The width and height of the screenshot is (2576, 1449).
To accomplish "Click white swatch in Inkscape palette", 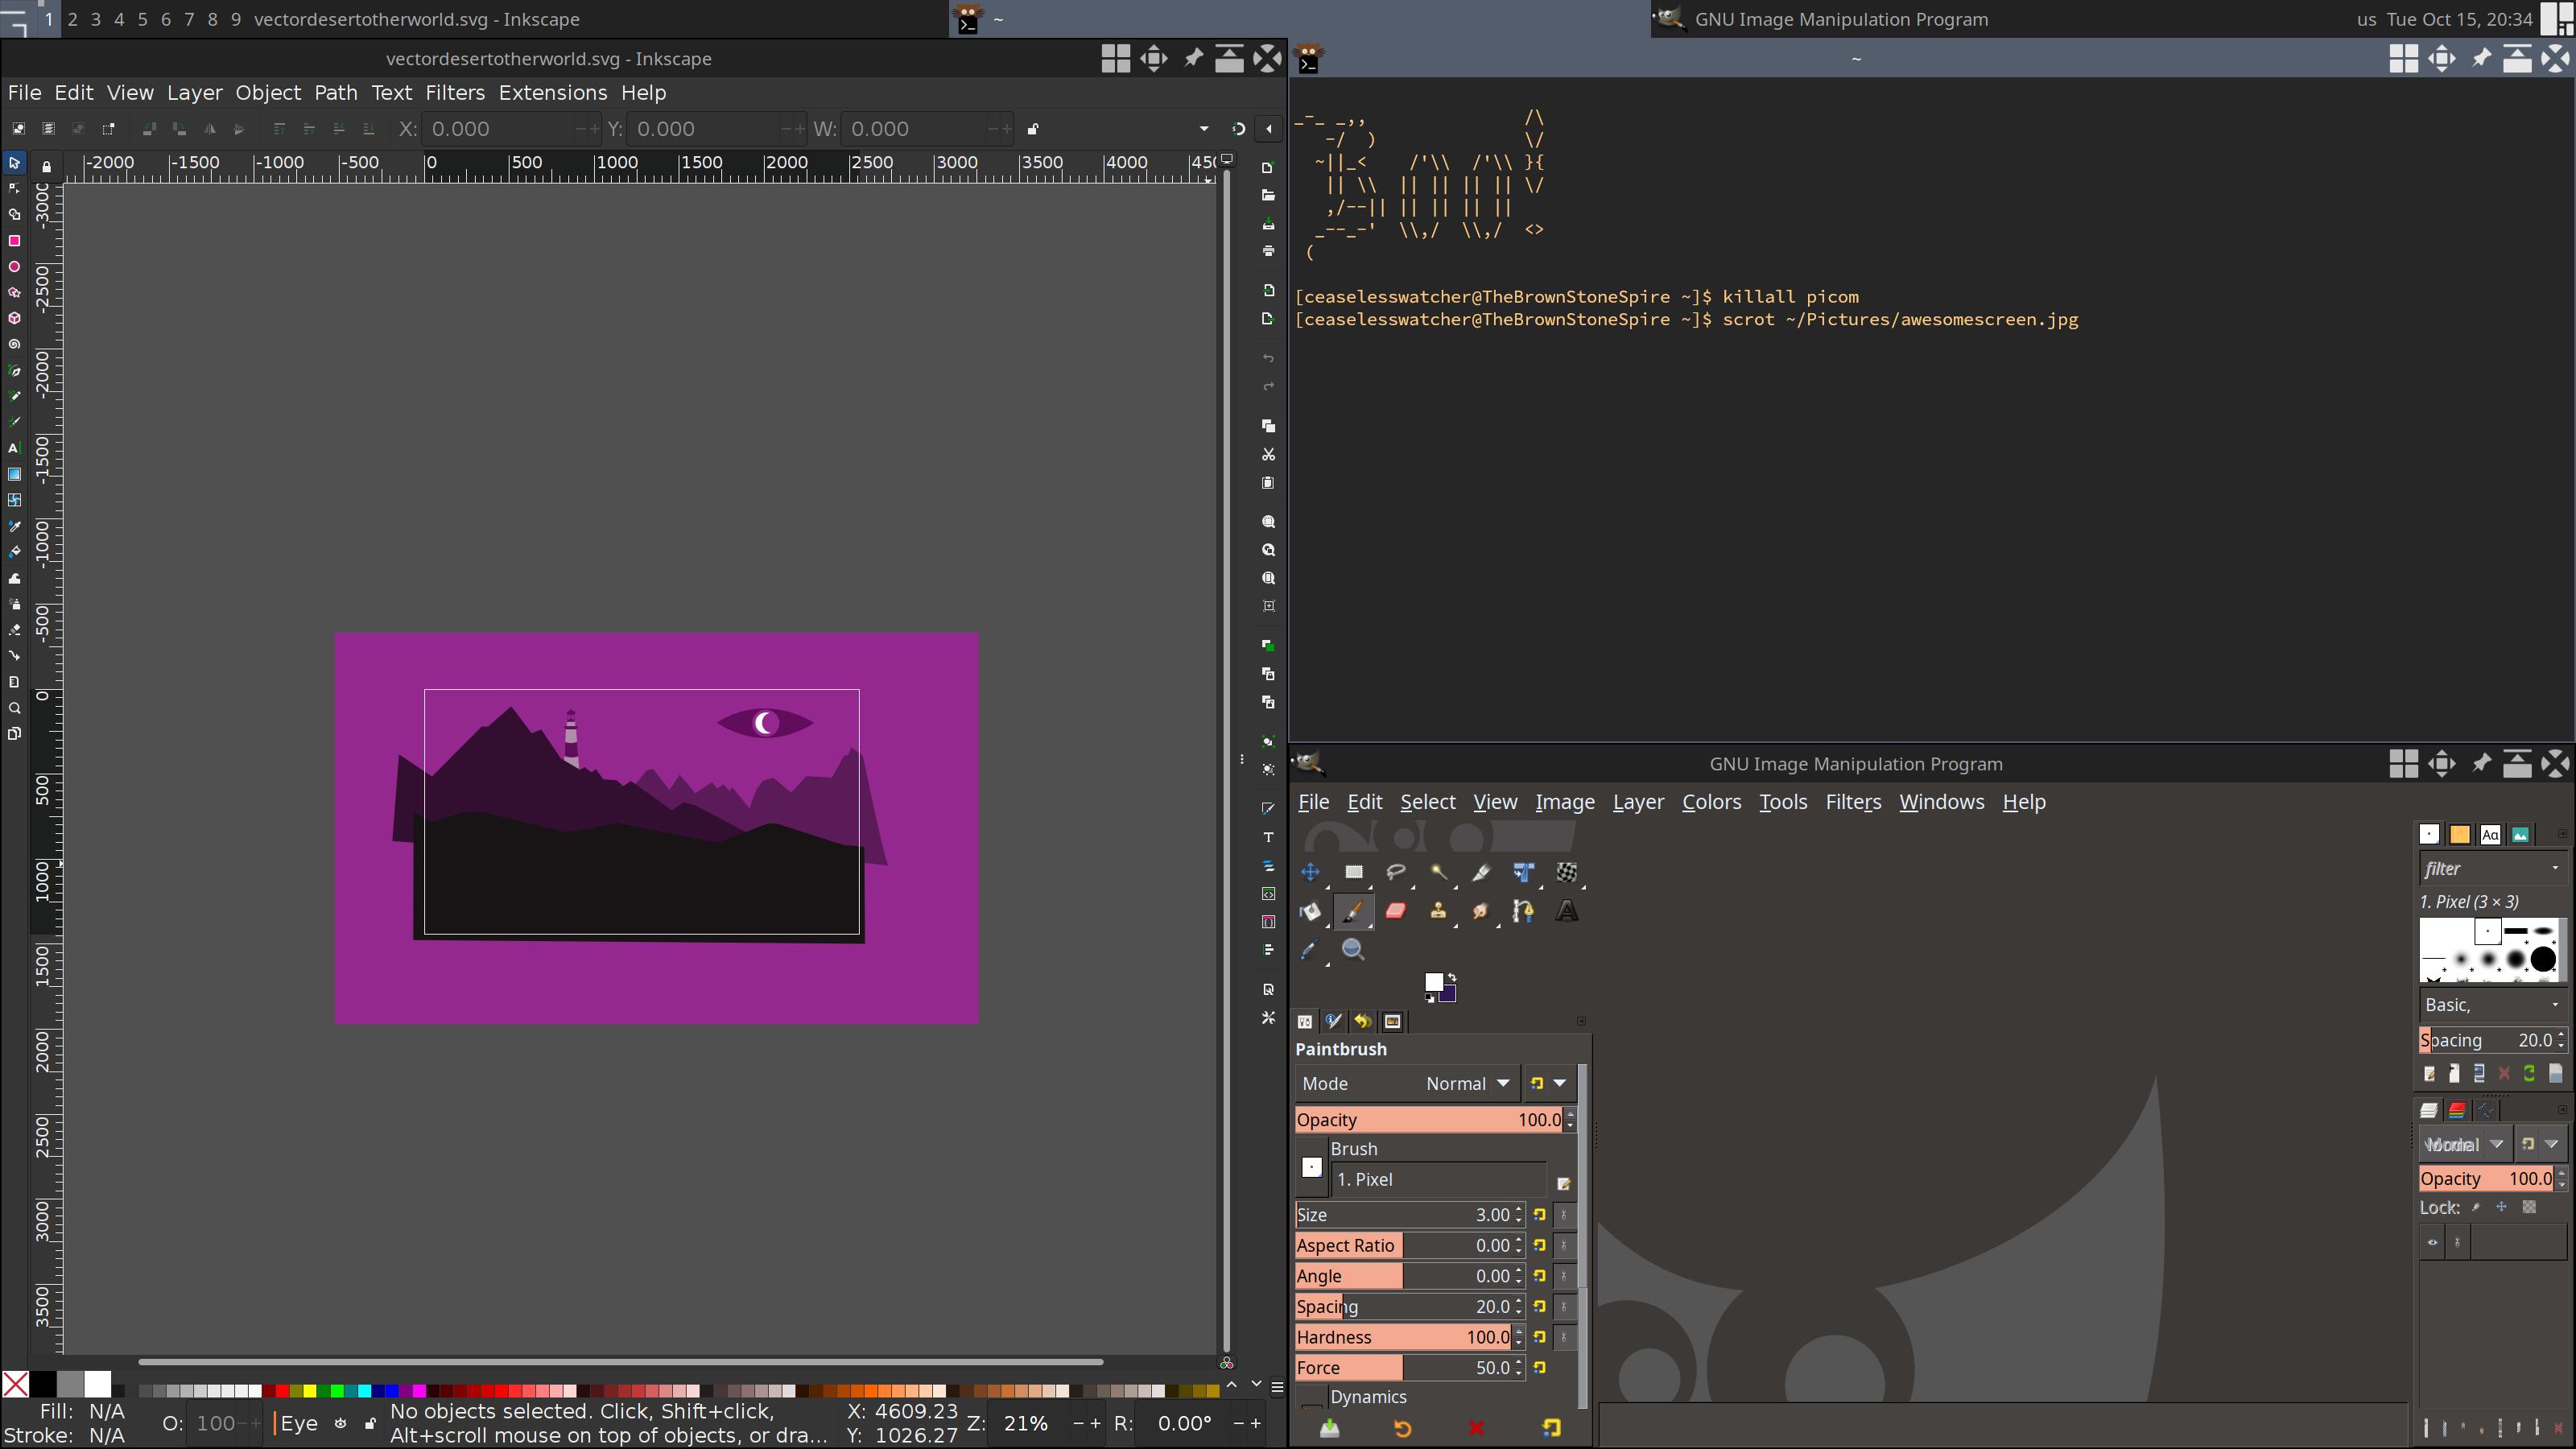I will 97,1385.
